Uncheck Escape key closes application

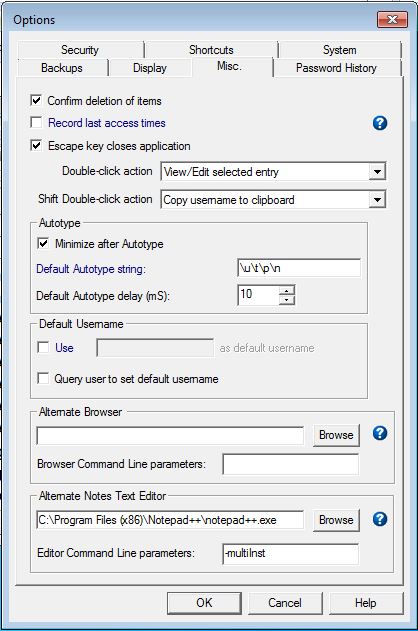(36, 145)
